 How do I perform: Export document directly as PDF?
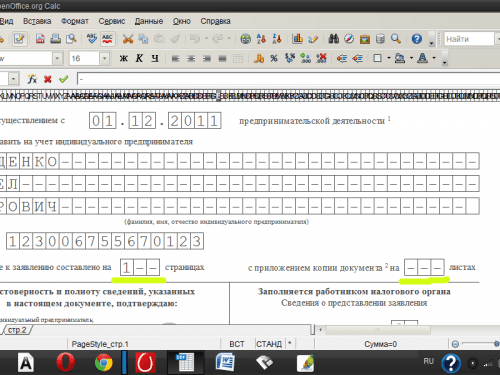(x=40, y=39)
